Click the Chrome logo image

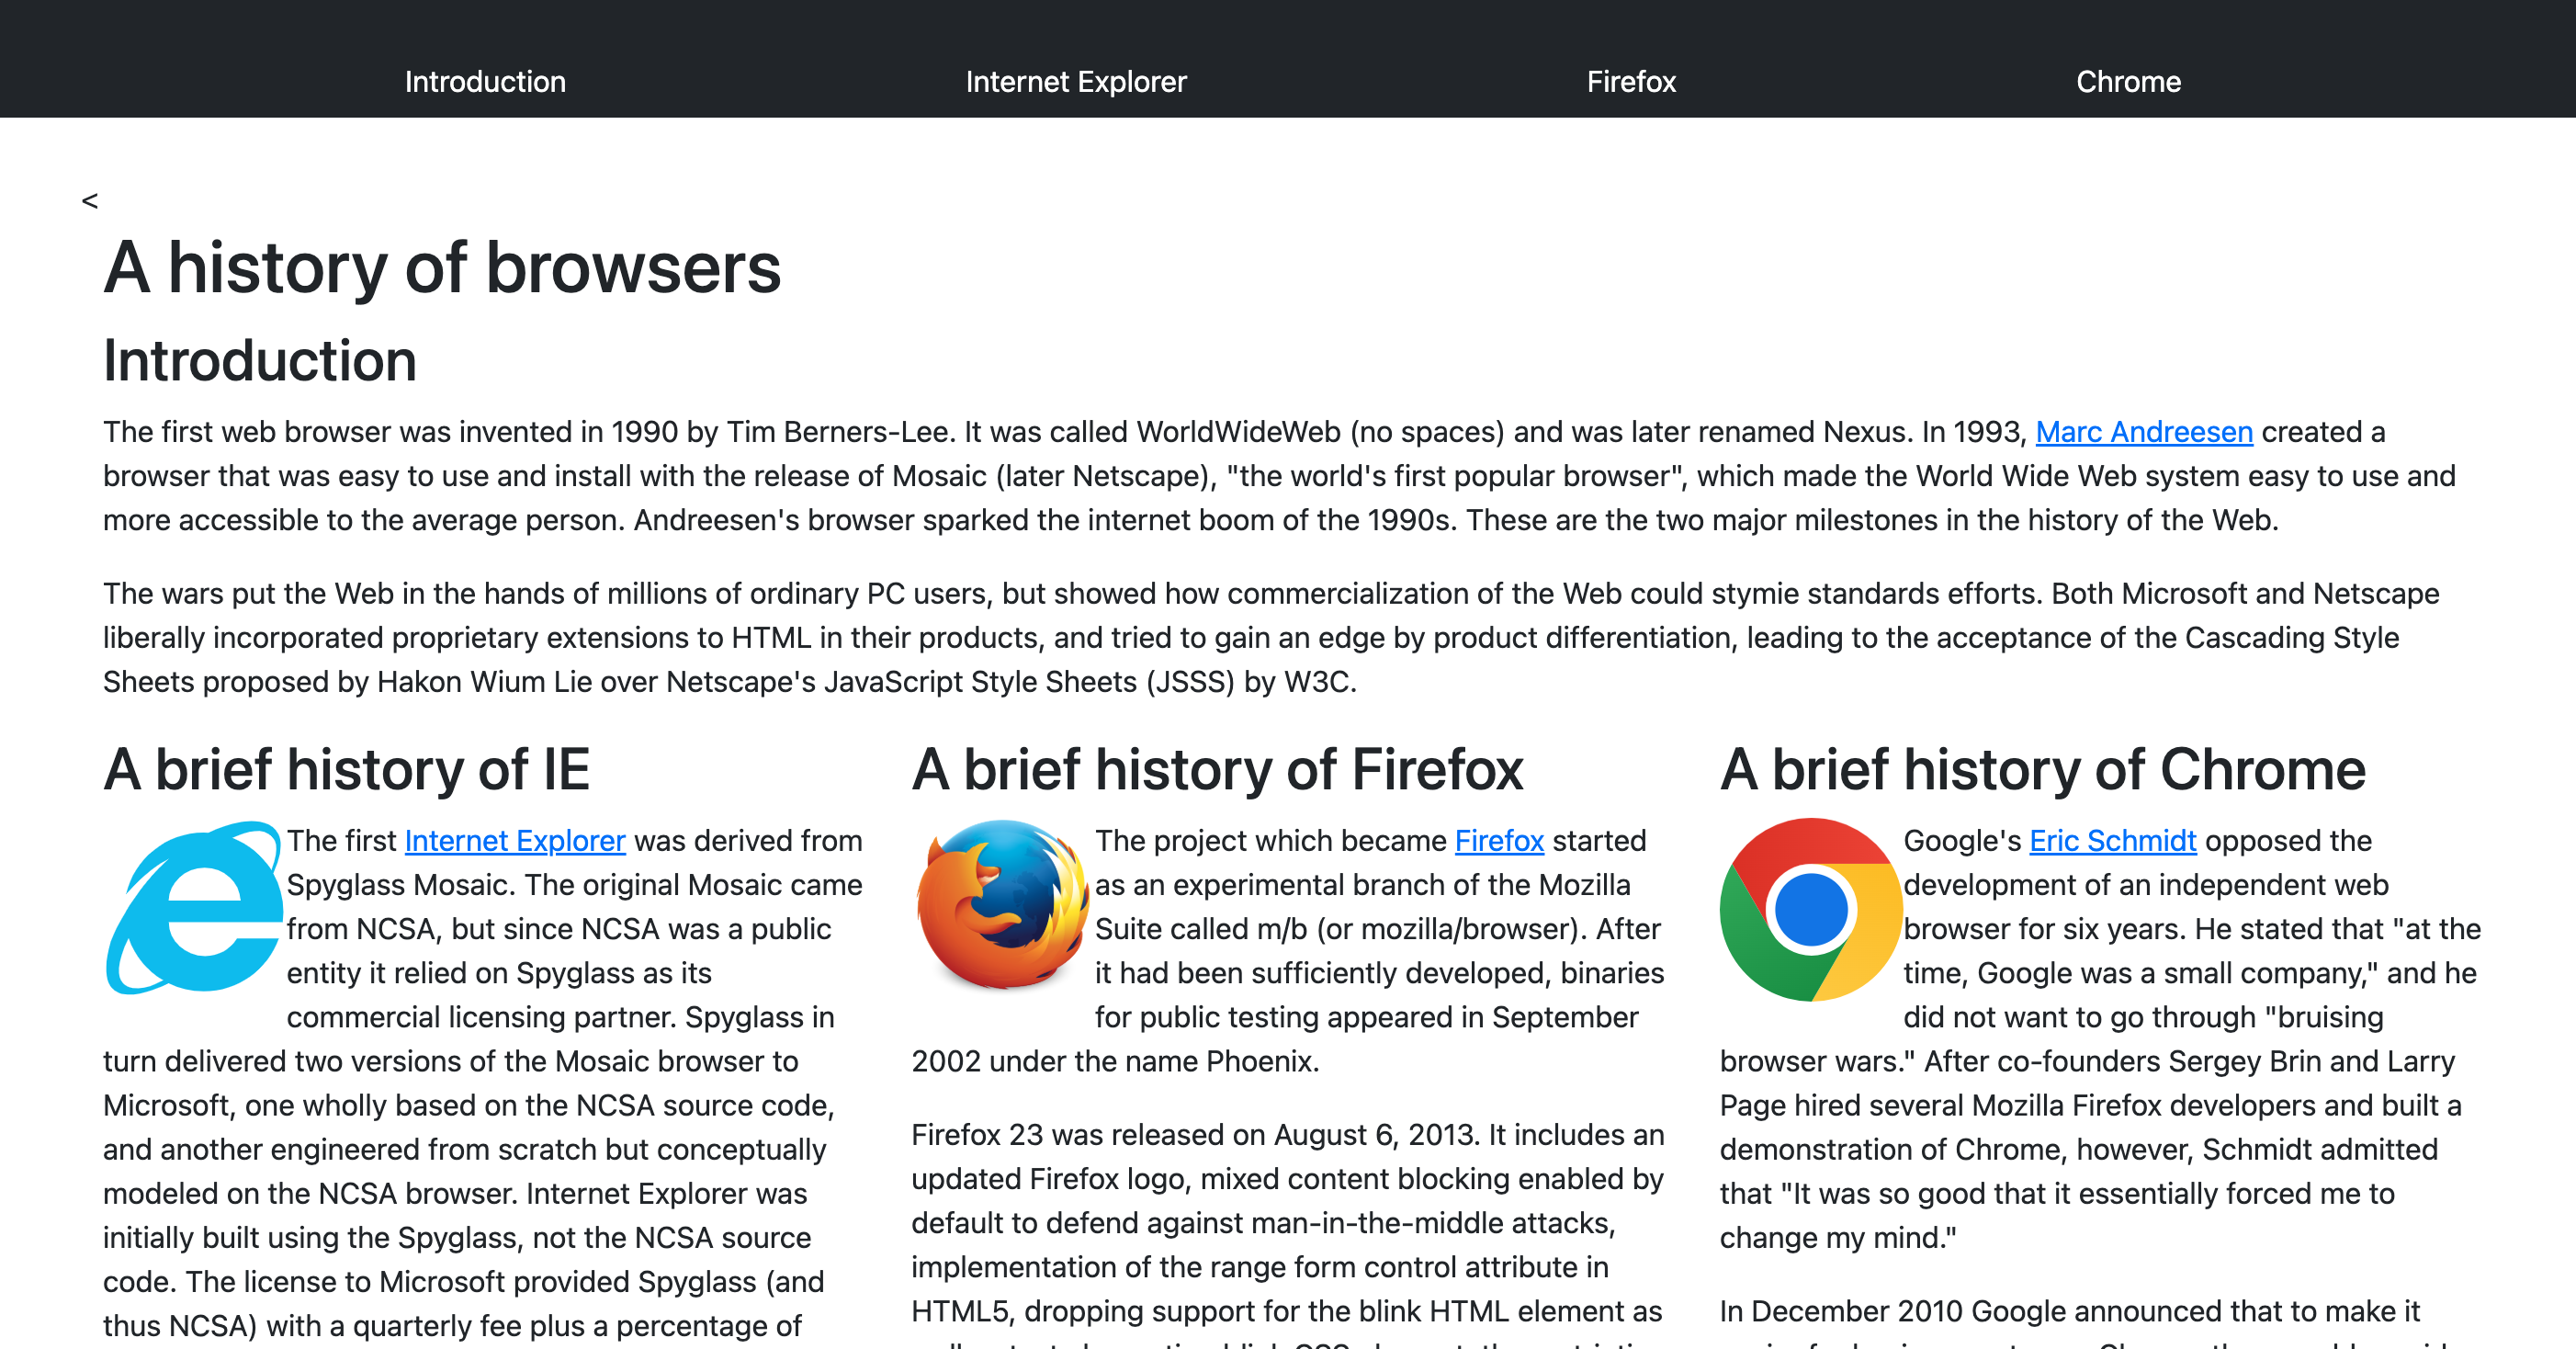click(1810, 909)
